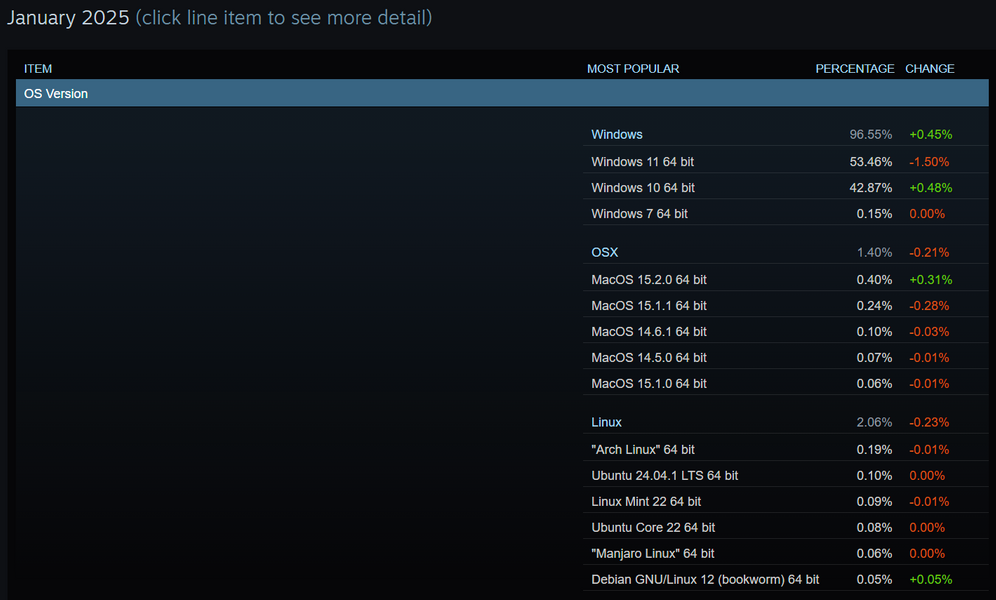Screen dimensions: 996x600
Task: Click the OSX category heading
Action: (605, 253)
